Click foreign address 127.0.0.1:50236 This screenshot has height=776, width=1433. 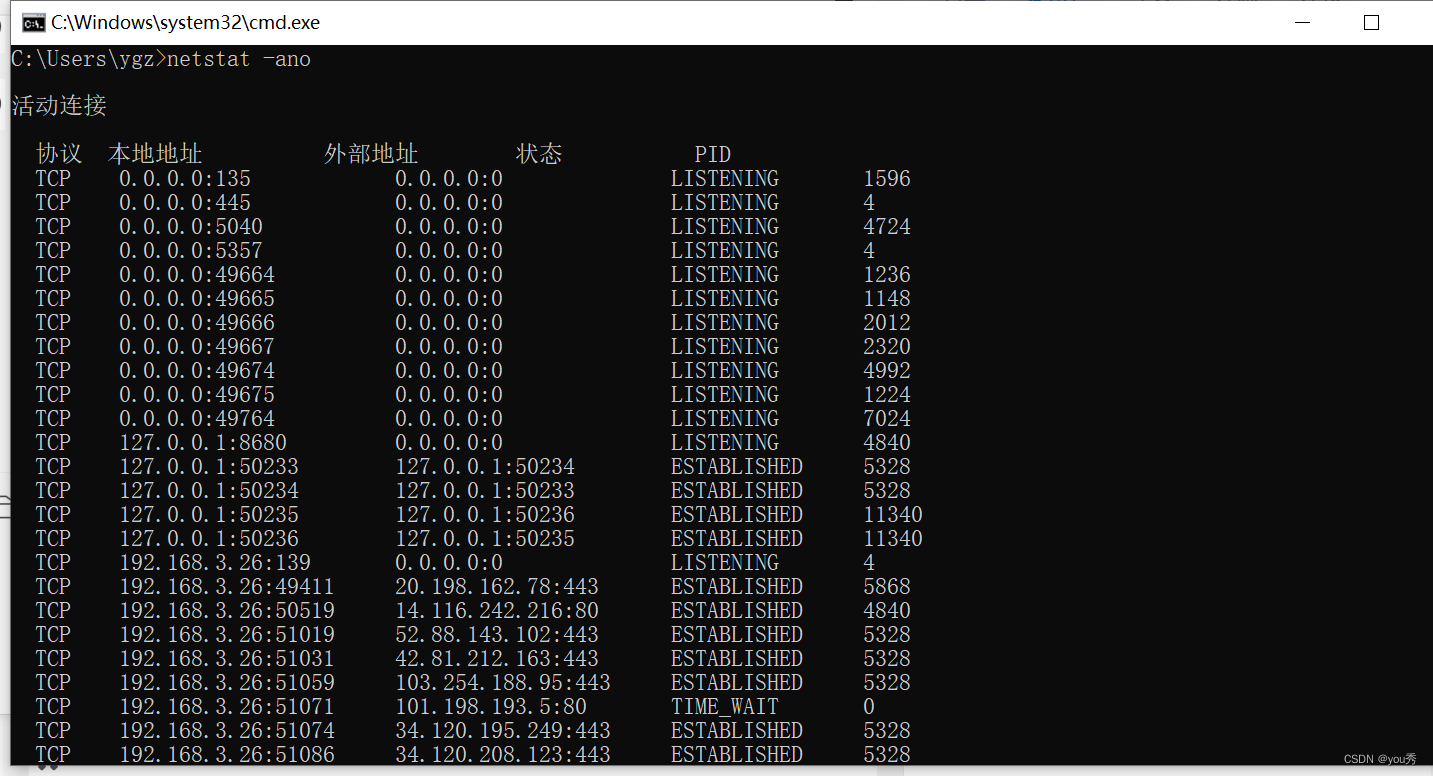485,515
